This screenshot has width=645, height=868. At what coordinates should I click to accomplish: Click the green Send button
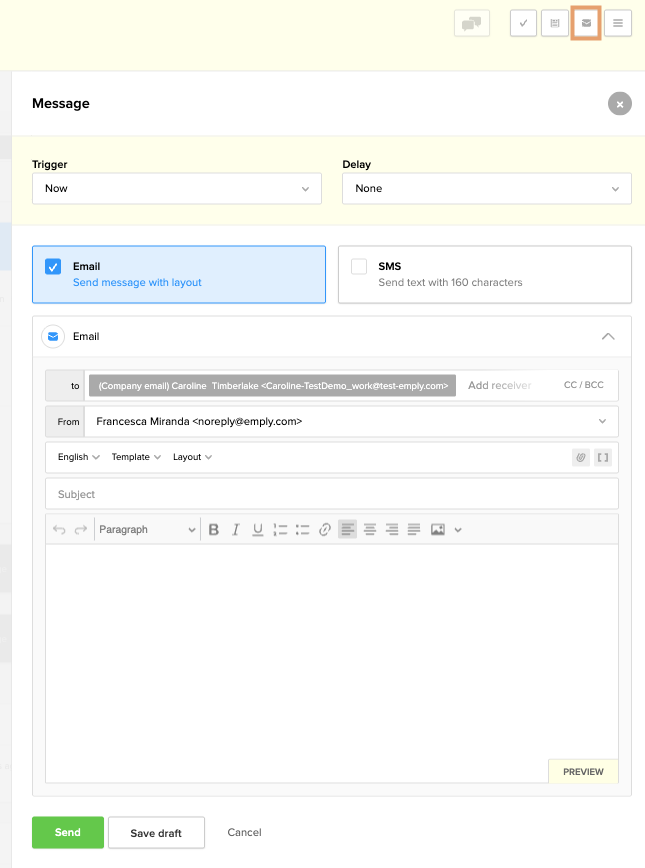coord(68,832)
